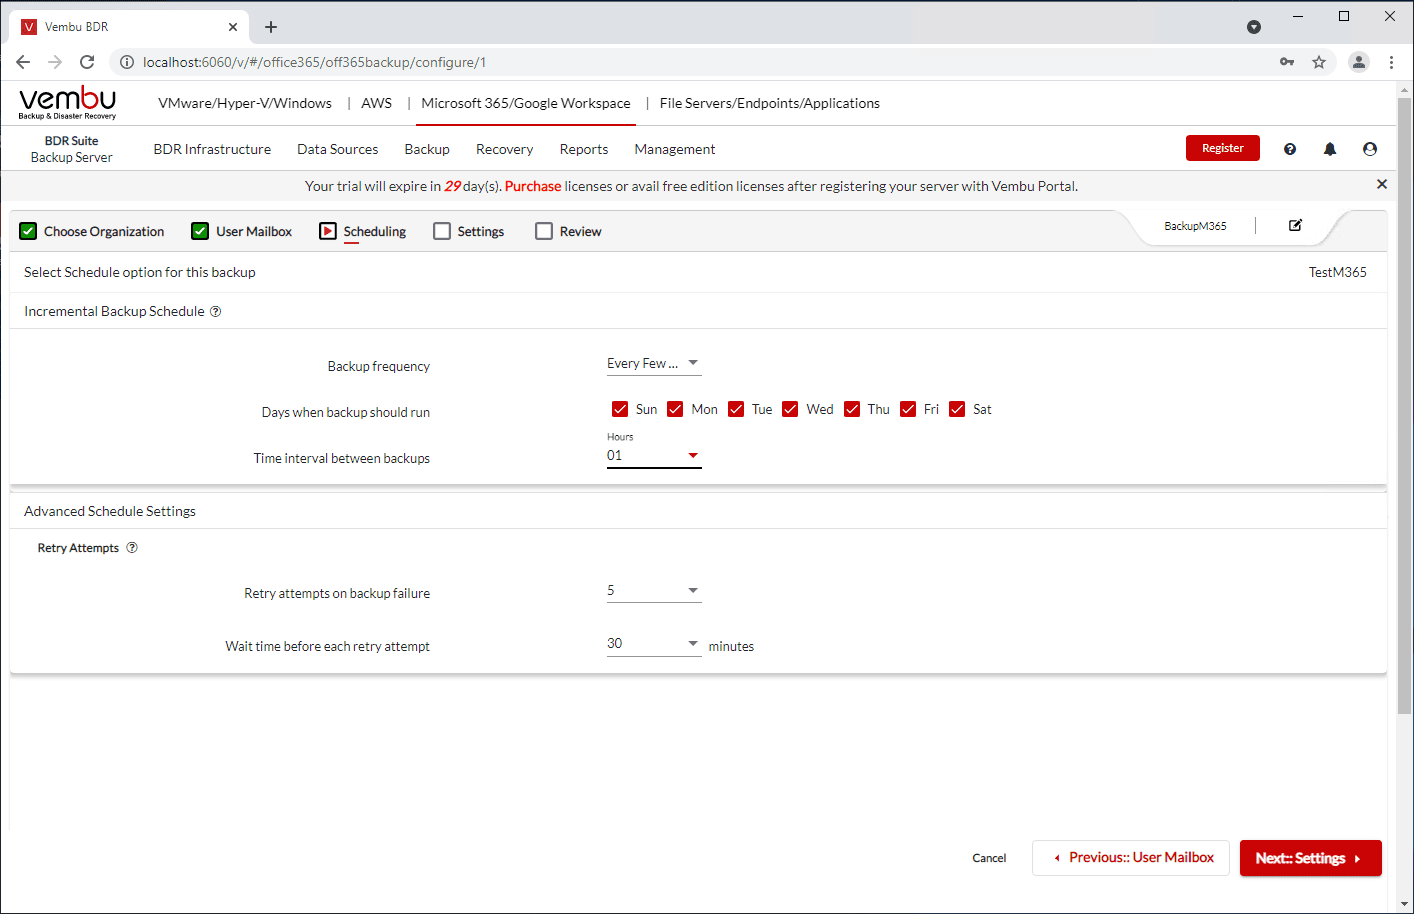Click the Register button
This screenshot has width=1414, height=914.
(x=1223, y=148)
